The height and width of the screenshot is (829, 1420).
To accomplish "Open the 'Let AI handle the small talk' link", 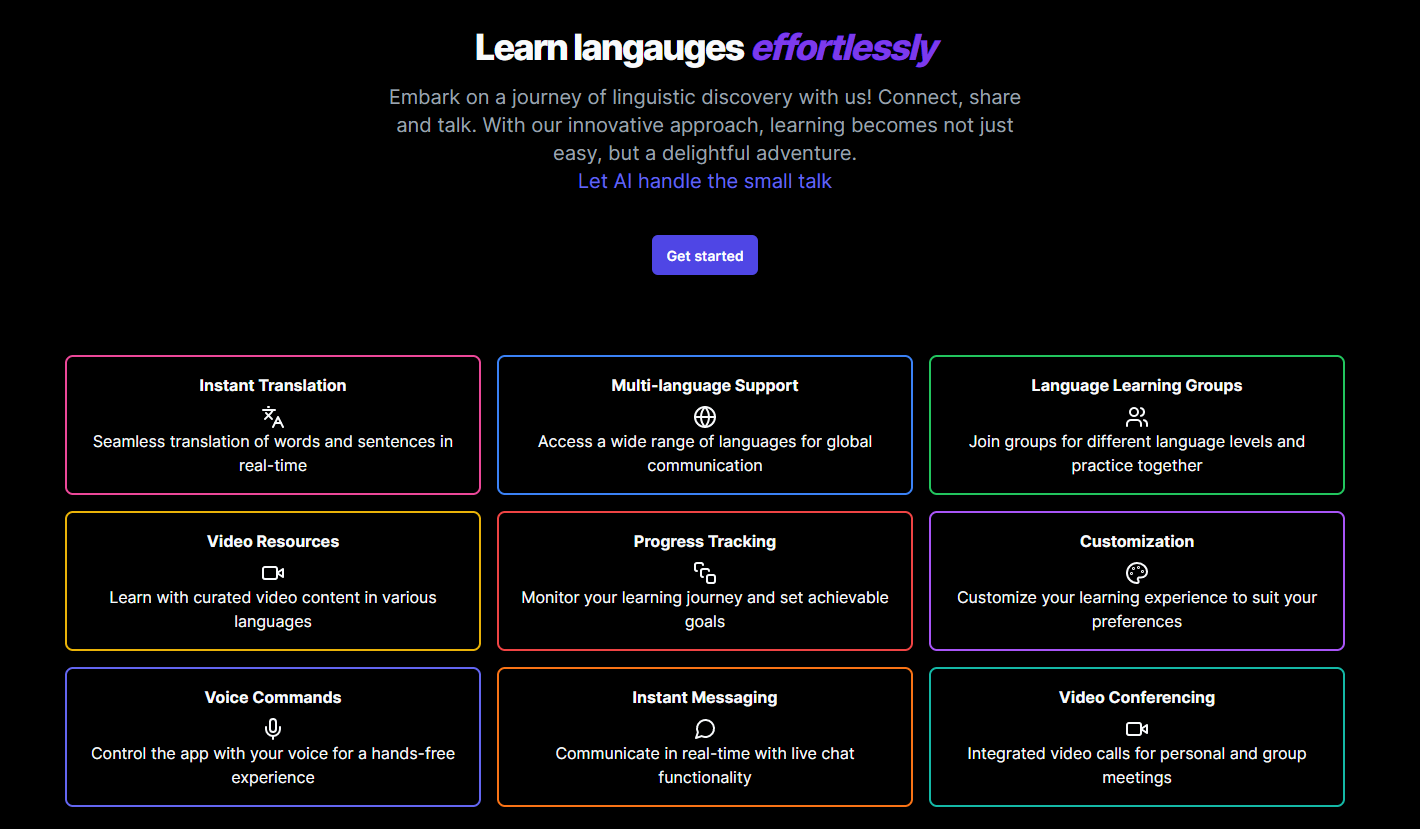I will pos(705,181).
